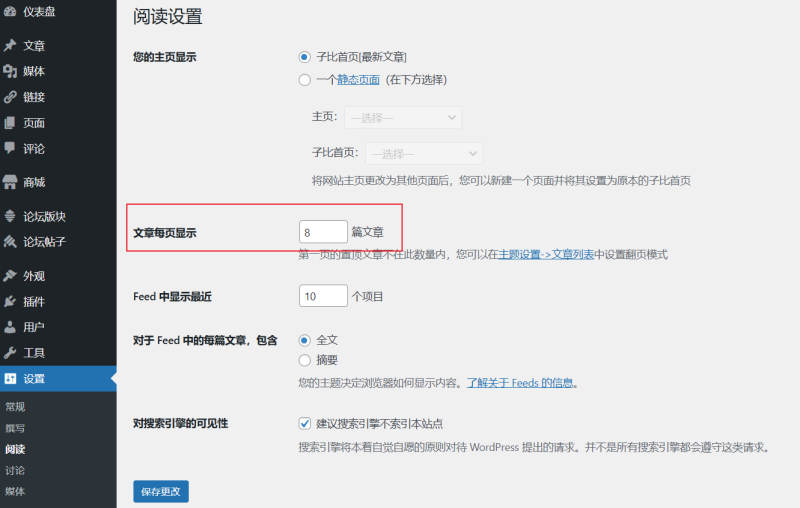Image resolution: width=800 pixels, height=508 pixels.
Task: Open the 子比首页 page dropdown
Action: [424, 154]
